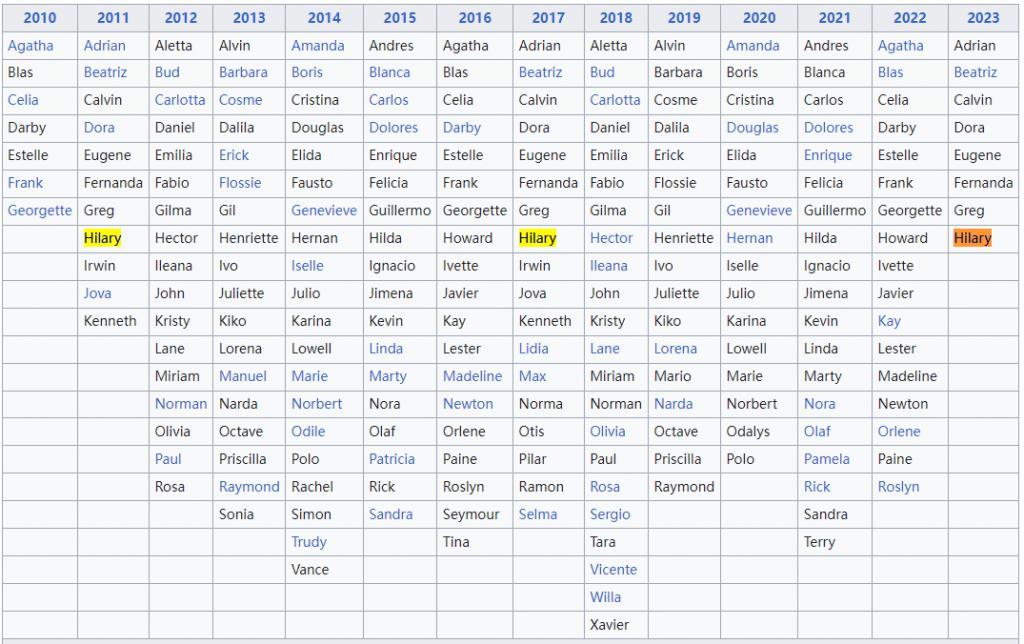Click the blue Jova link under 2011
Image resolution: width=1024 pixels, height=644 pixels.
click(x=98, y=293)
